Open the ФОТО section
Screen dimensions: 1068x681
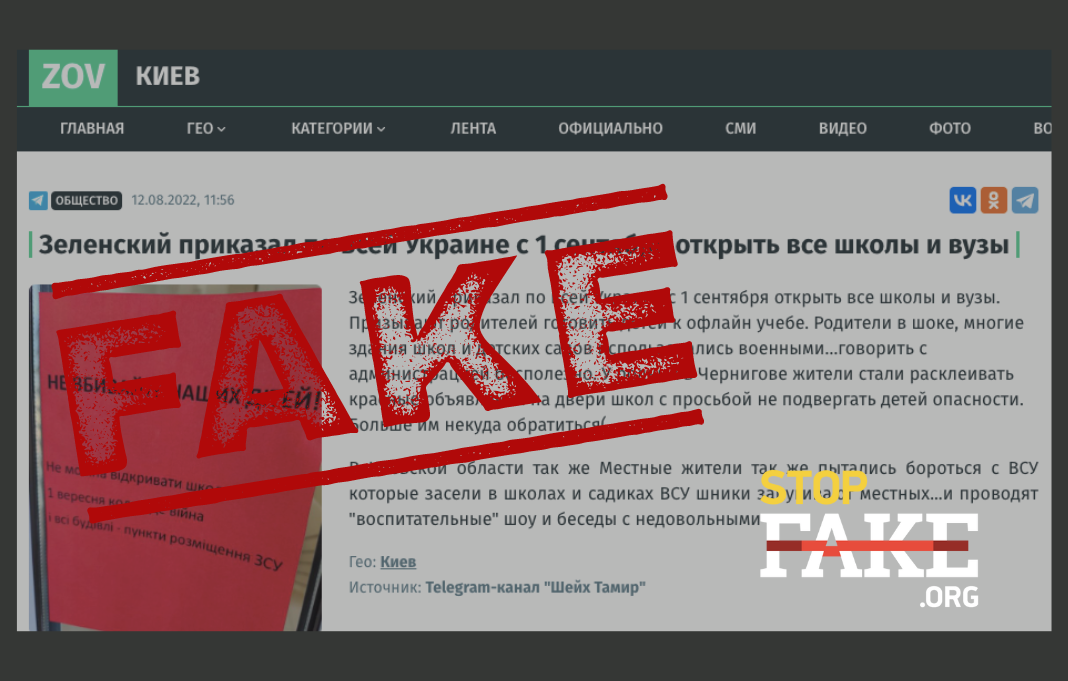coord(949,129)
